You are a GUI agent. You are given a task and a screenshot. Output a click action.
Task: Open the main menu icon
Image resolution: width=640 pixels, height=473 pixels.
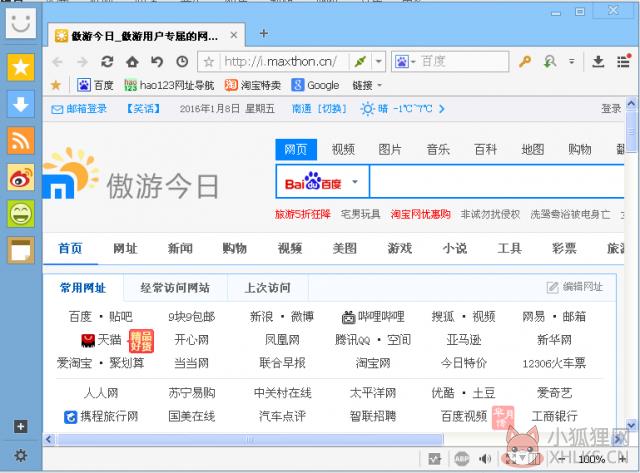(x=624, y=61)
